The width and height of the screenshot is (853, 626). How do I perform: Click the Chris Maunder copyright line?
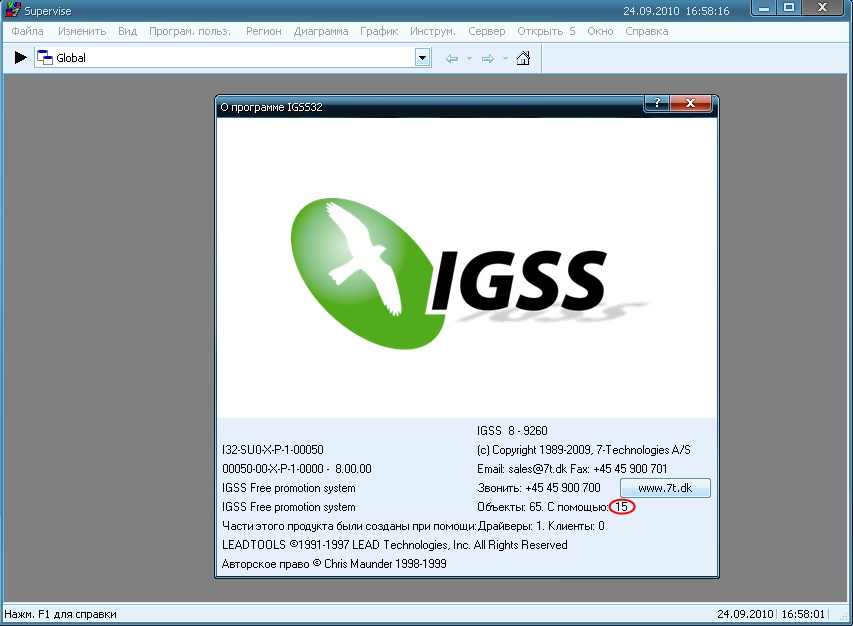tap(334, 564)
